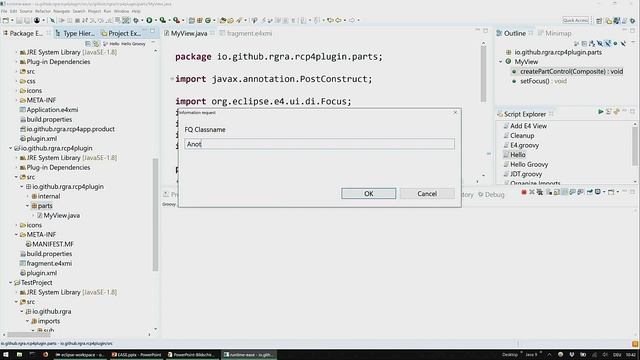Click the FQ Classname text field

[x=319, y=144]
